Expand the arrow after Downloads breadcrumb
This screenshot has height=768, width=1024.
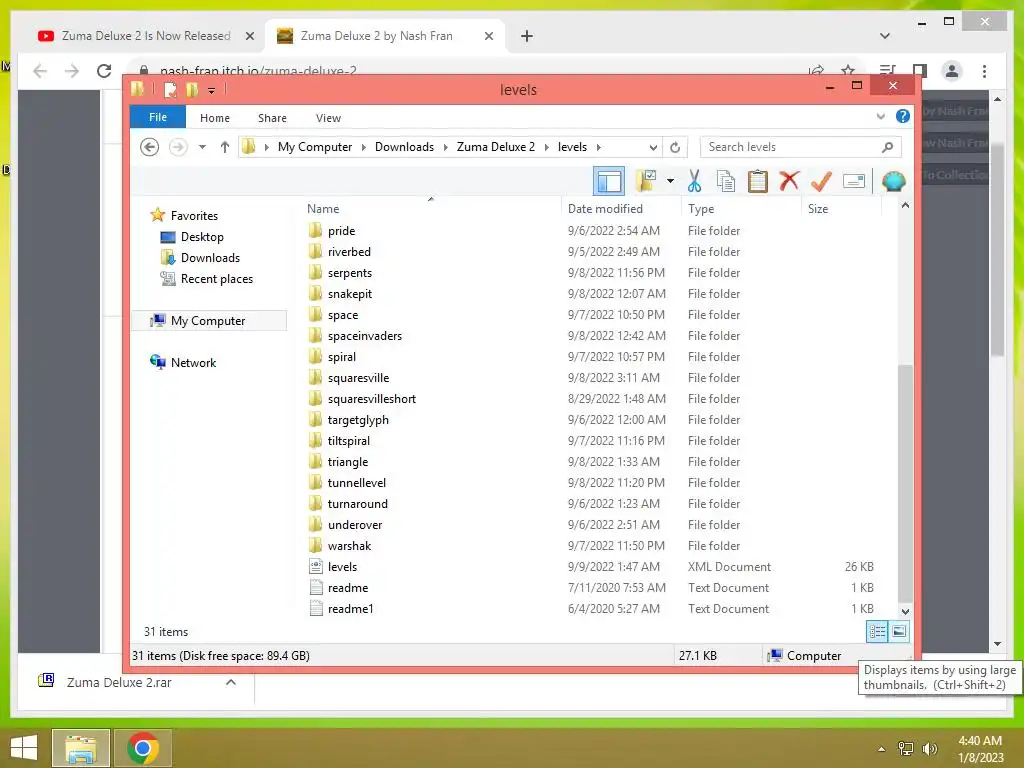(445, 147)
